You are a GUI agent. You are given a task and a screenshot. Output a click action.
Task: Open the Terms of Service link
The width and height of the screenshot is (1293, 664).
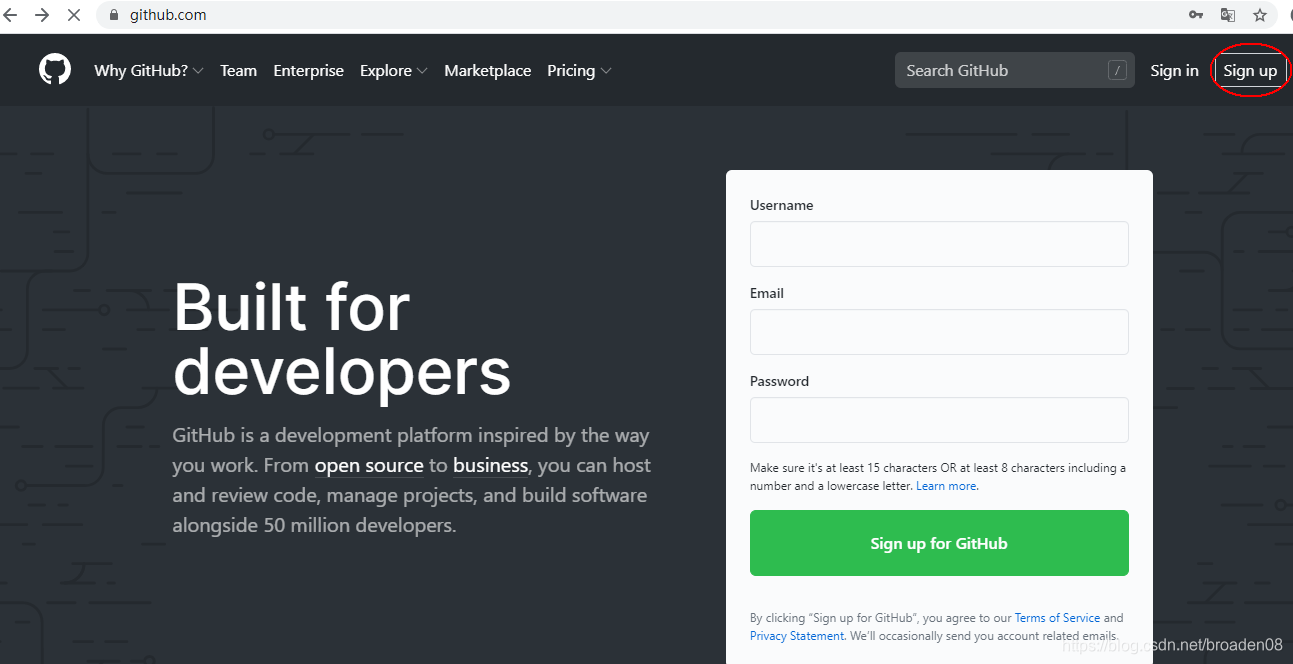coord(1057,618)
